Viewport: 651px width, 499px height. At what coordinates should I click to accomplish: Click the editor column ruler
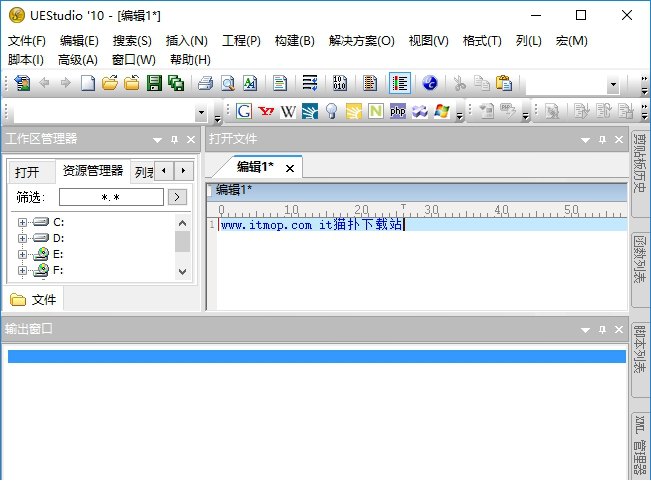tap(417, 210)
